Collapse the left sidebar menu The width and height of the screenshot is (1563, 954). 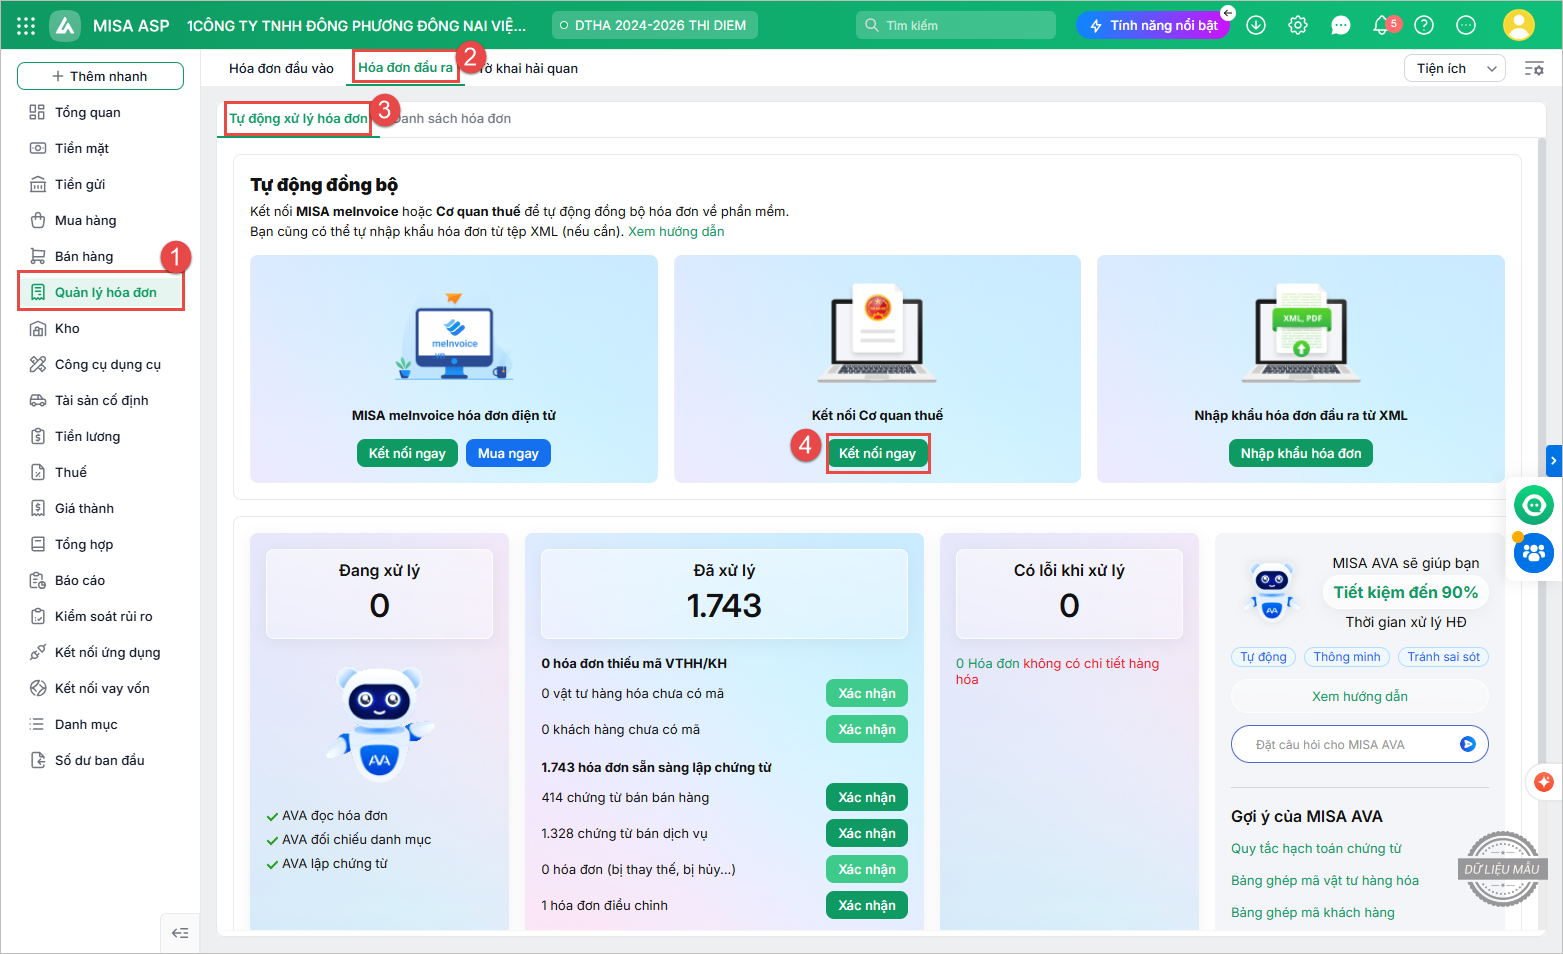pyautogui.click(x=180, y=933)
